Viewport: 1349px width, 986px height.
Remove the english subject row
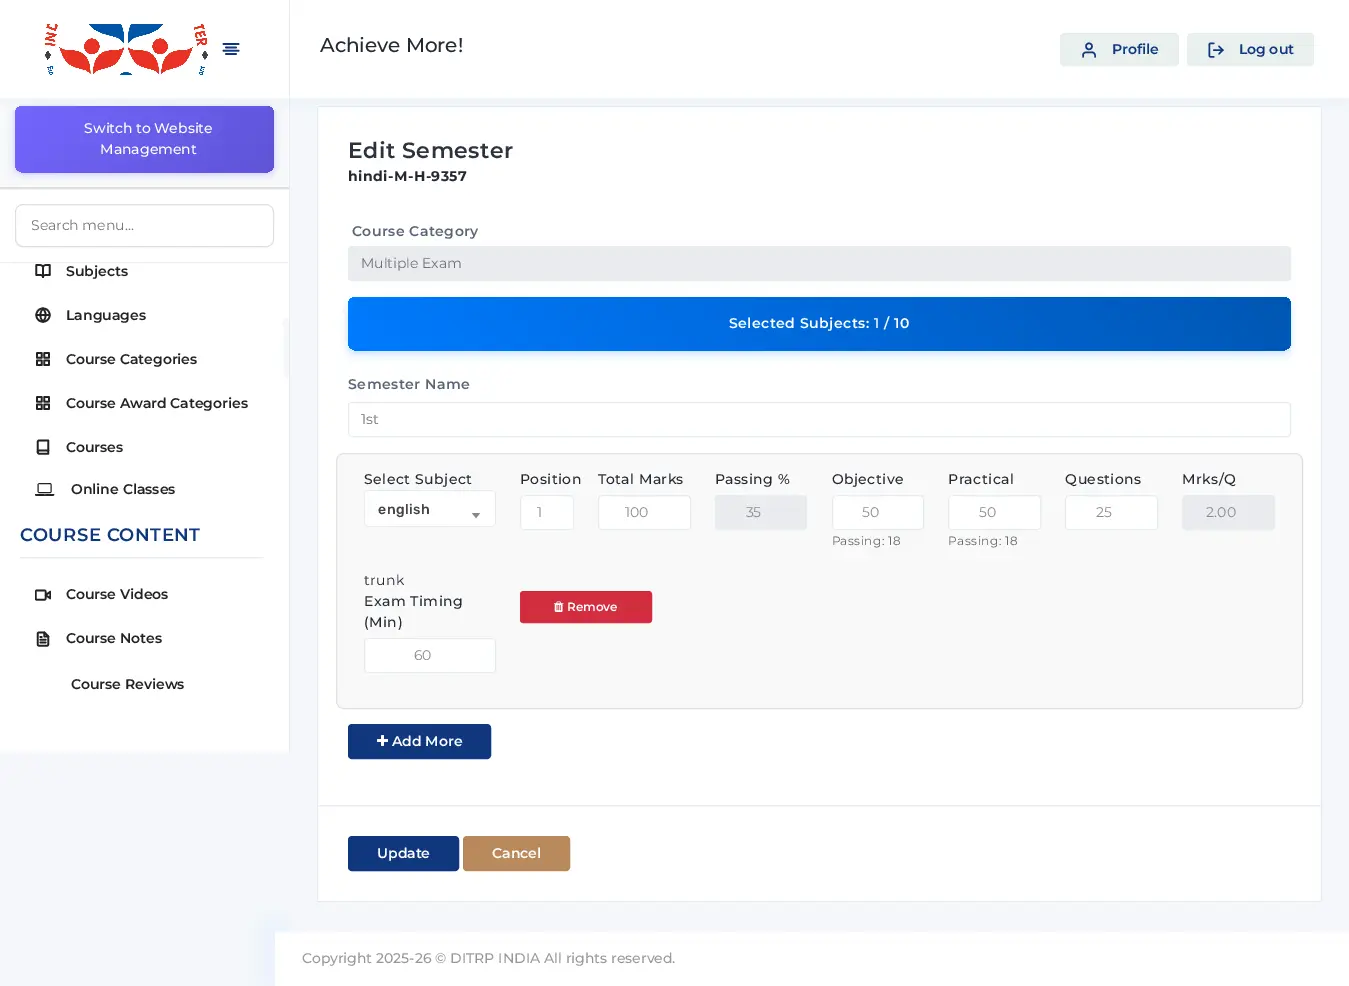(x=586, y=607)
